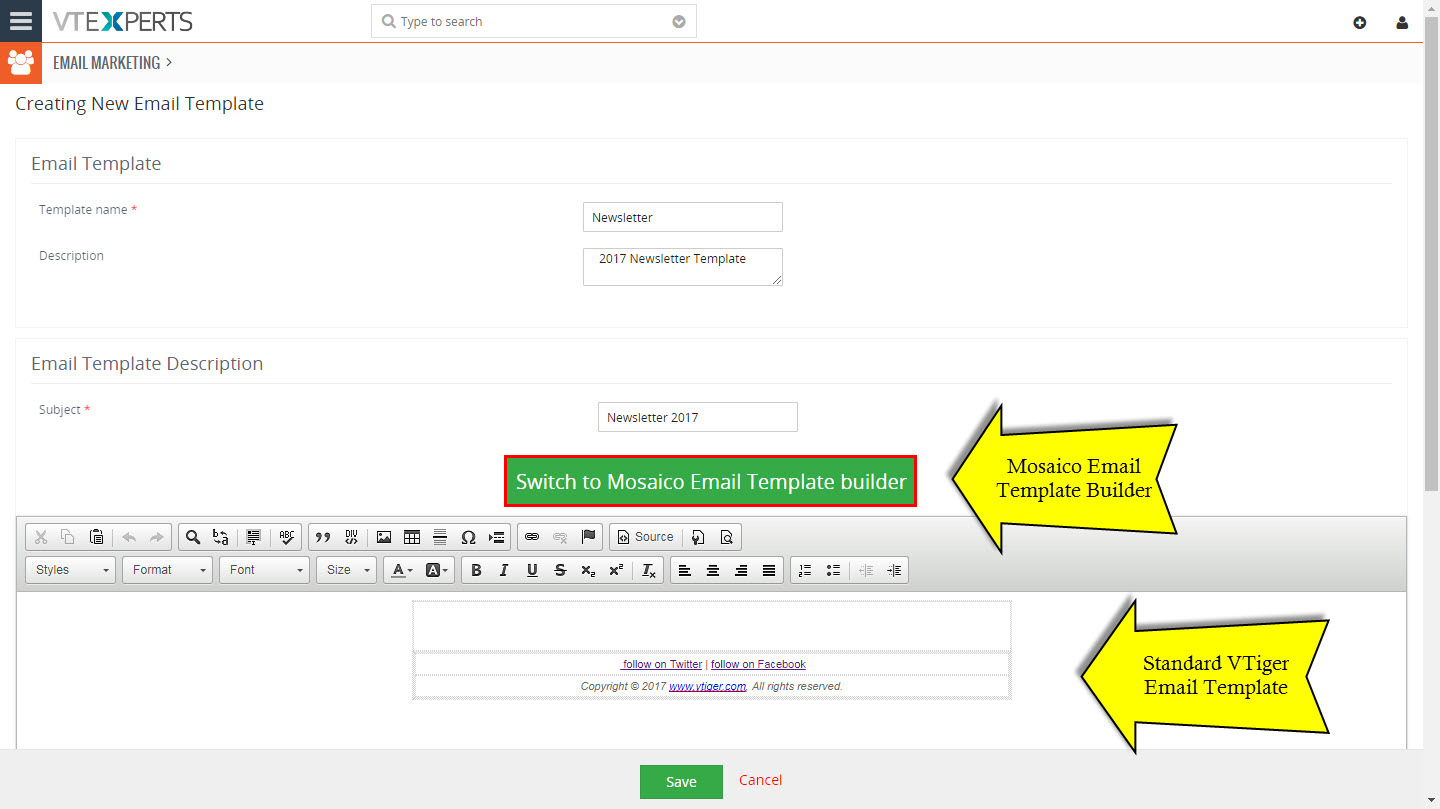
Task: Focus the Type to search box
Action: pyautogui.click(x=534, y=22)
